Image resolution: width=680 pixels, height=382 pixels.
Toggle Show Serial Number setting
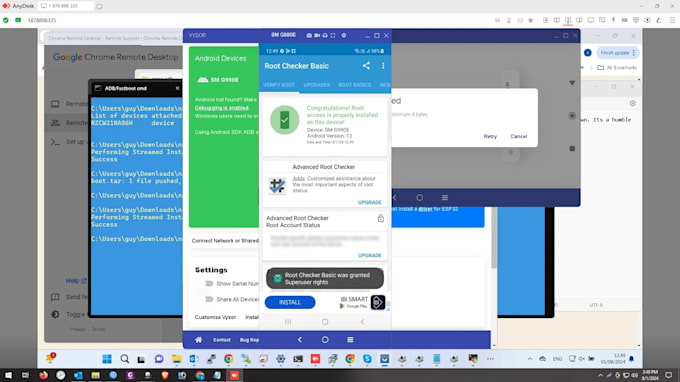coord(209,284)
